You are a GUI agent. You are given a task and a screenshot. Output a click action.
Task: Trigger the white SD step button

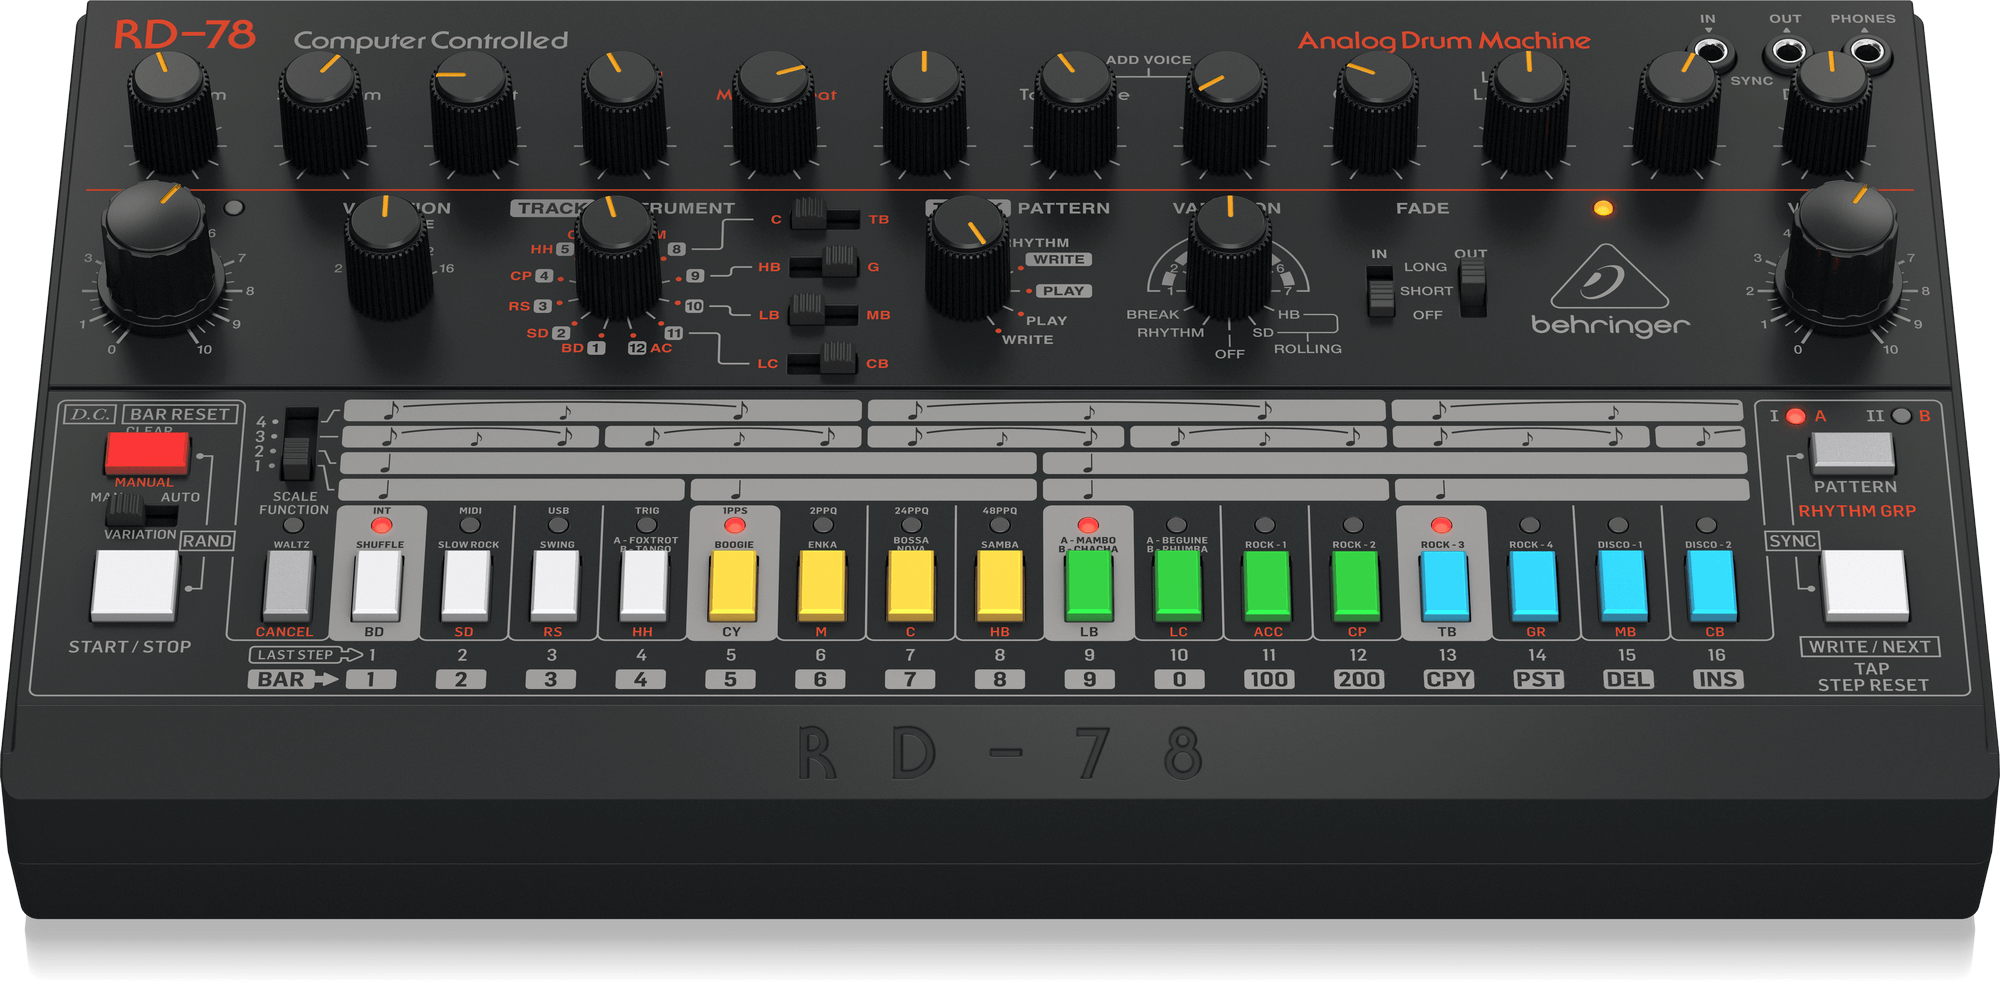pyautogui.click(x=467, y=586)
